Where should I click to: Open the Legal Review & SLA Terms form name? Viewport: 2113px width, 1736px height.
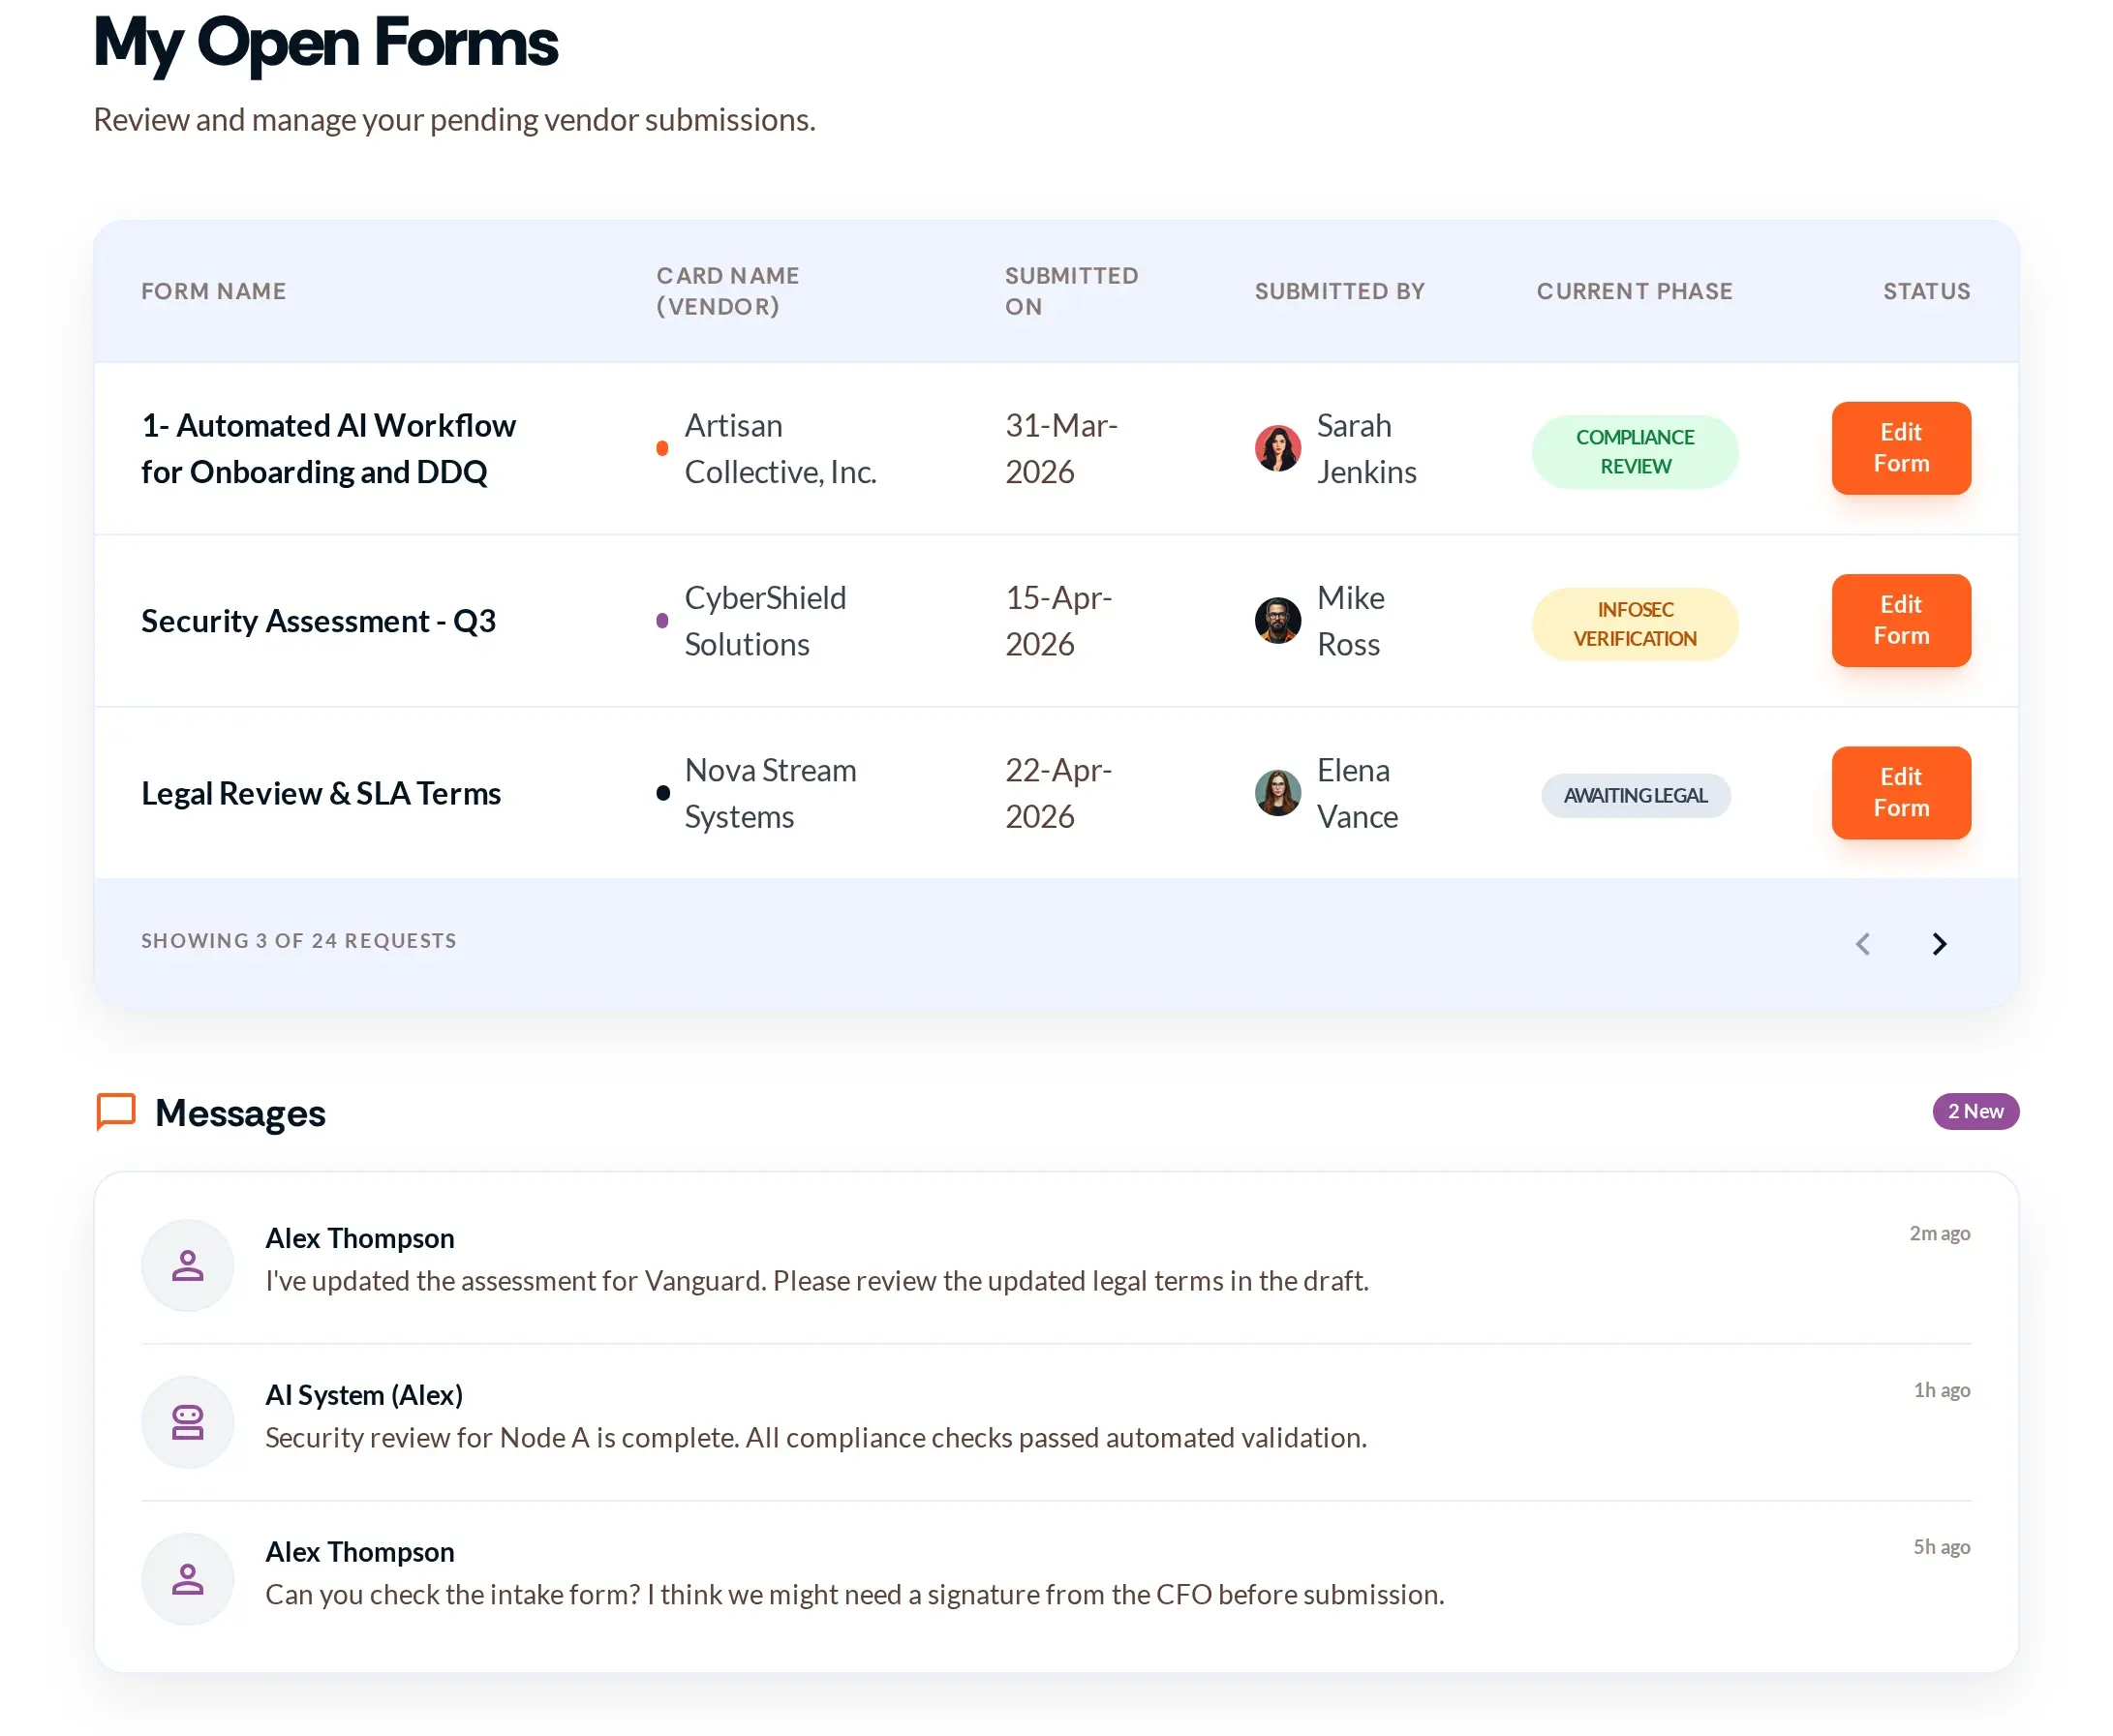point(321,794)
